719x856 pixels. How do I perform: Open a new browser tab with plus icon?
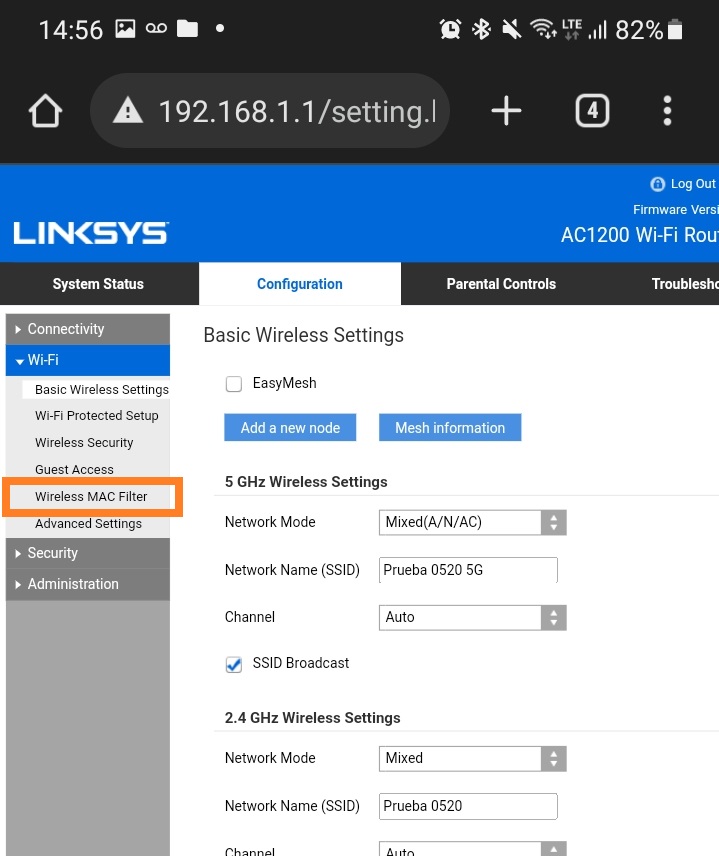[506, 111]
